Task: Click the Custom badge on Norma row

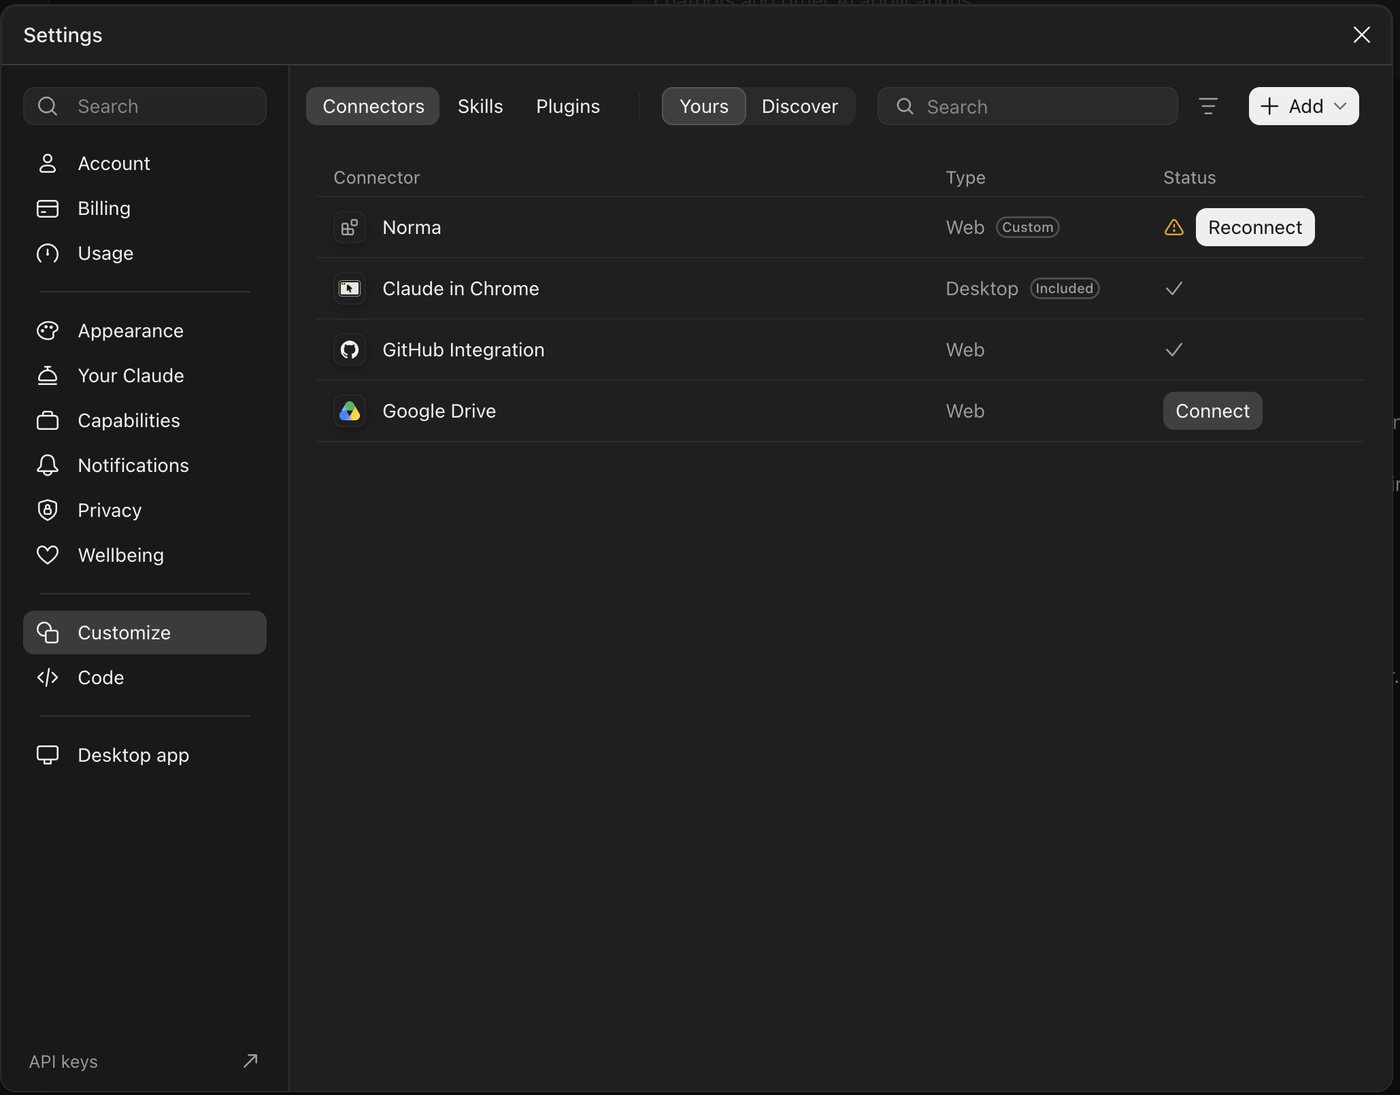Action: pos(1028,228)
